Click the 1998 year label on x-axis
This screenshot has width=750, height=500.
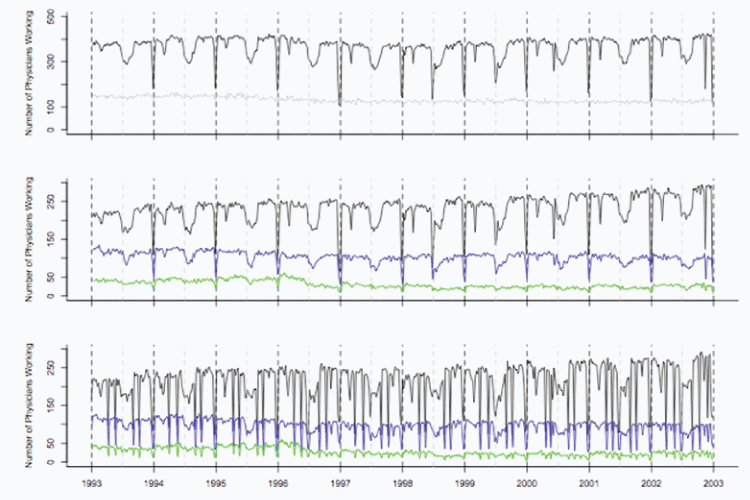402,481
